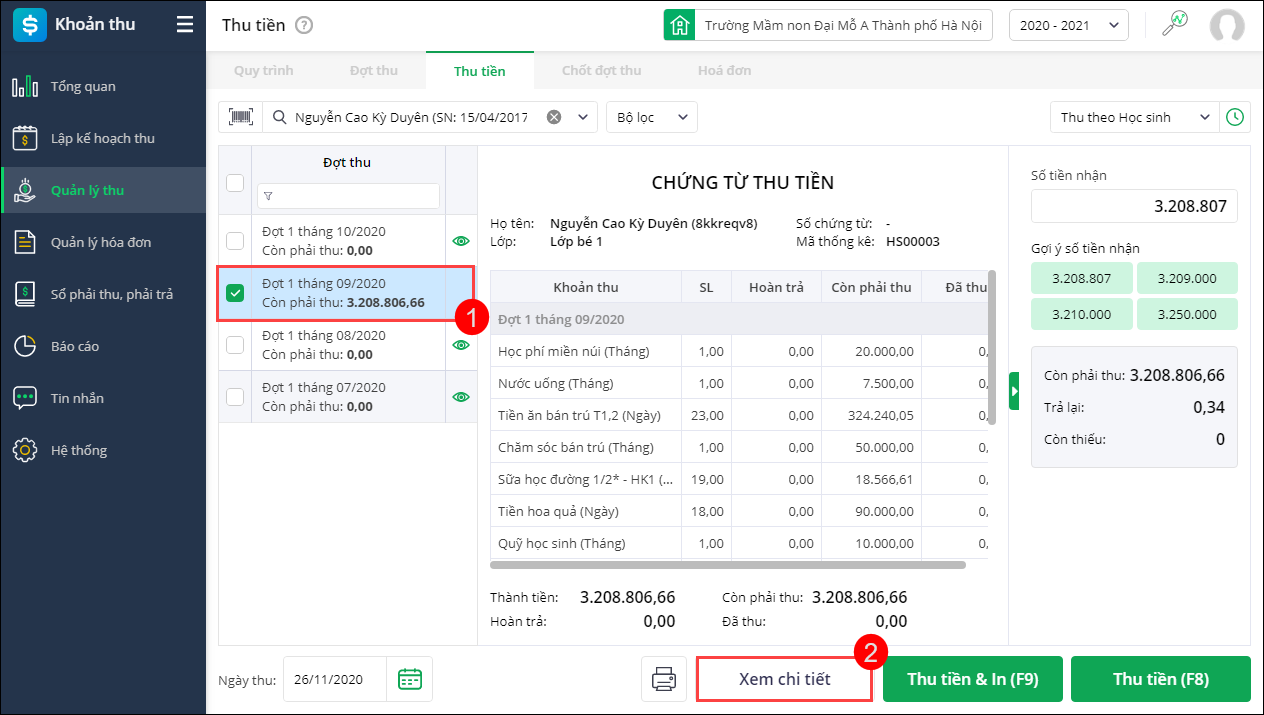Clear the selected student search

pyautogui.click(x=554, y=117)
